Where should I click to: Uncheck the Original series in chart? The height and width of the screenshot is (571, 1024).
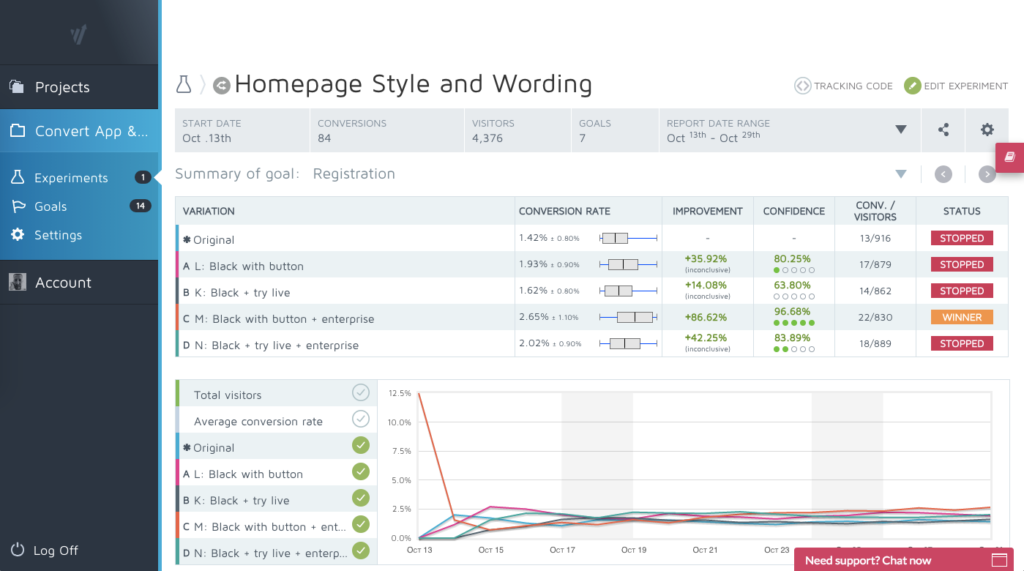(361, 446)
